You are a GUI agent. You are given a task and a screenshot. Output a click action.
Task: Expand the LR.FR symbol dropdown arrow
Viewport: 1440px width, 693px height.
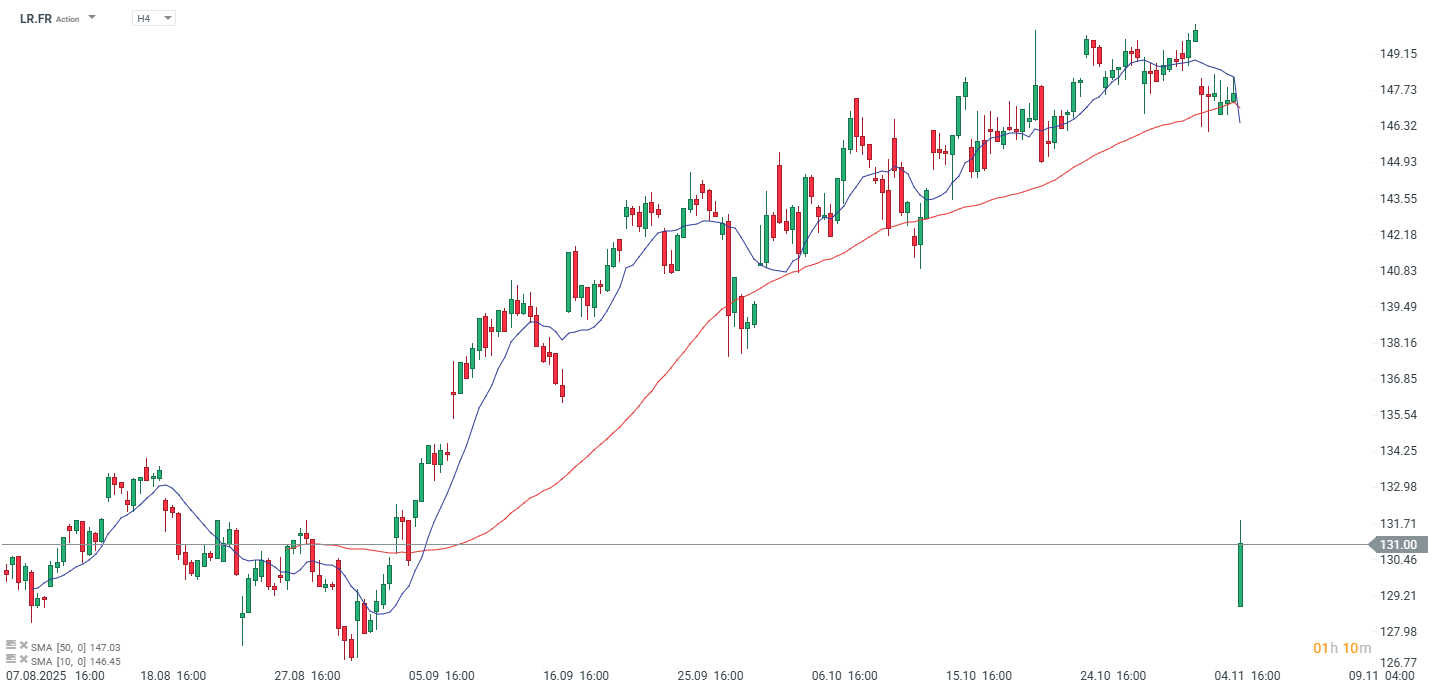92,18
